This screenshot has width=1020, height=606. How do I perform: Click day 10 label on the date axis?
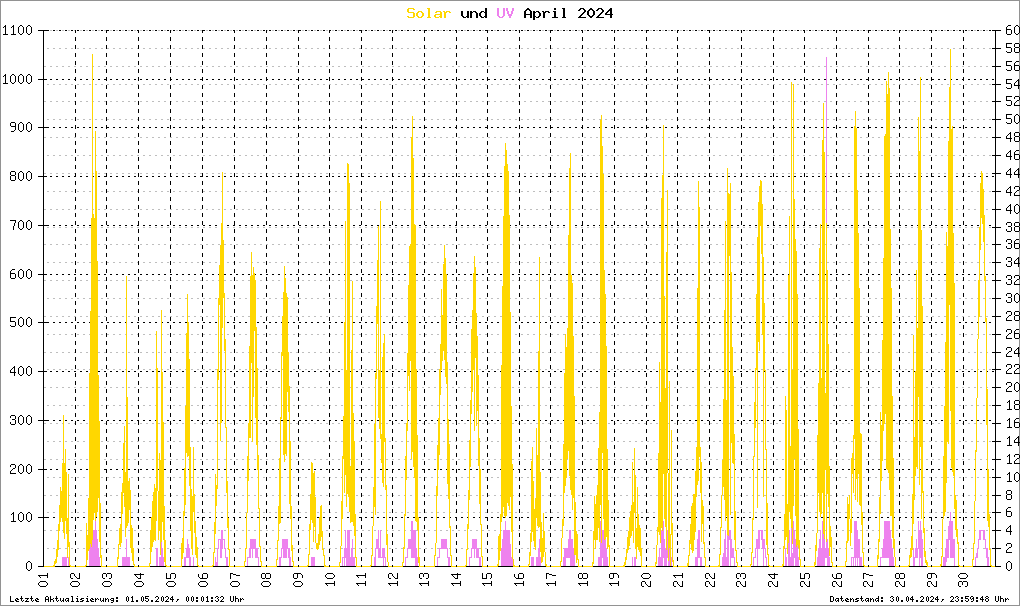point(329,579)
